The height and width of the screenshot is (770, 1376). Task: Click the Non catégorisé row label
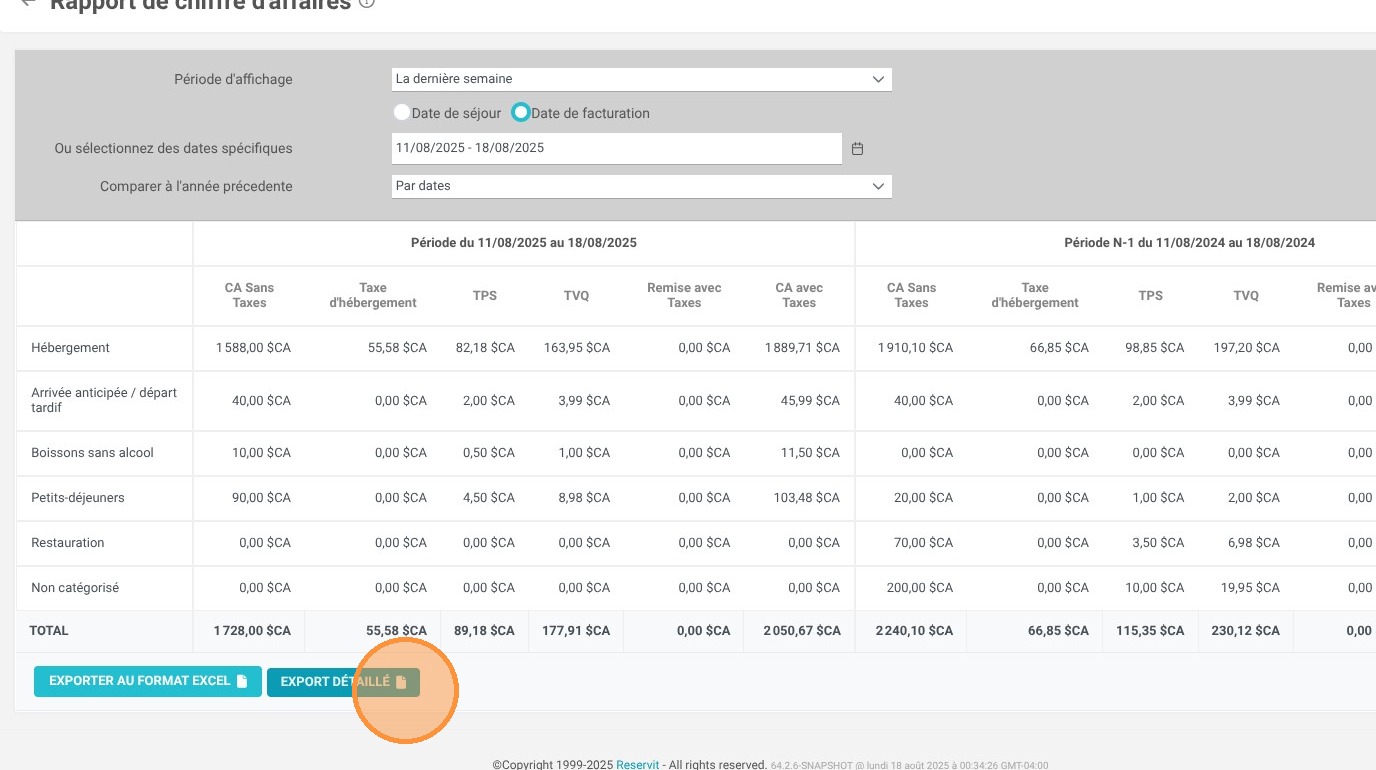click(75, 588)
